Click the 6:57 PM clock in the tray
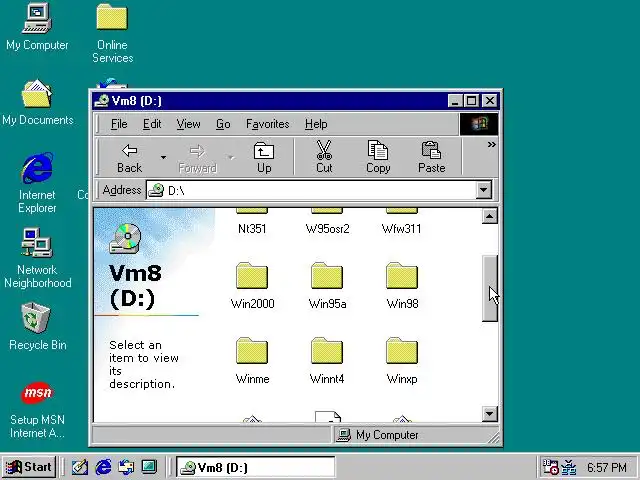 [x=607, y=467]
